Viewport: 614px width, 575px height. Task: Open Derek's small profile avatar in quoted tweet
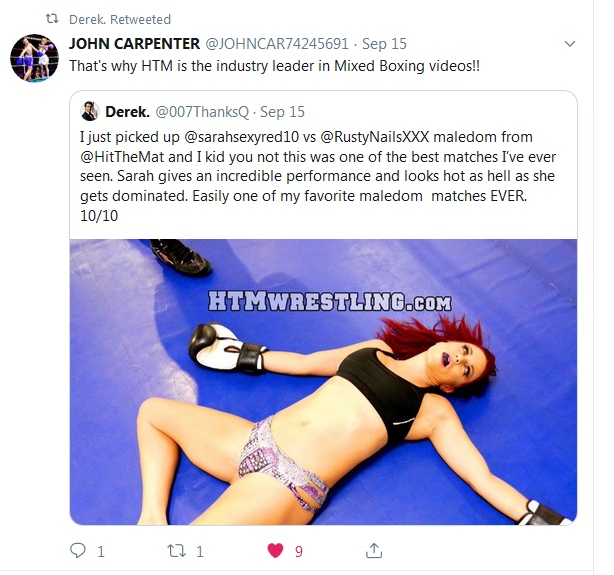click(x=89, y=111)
